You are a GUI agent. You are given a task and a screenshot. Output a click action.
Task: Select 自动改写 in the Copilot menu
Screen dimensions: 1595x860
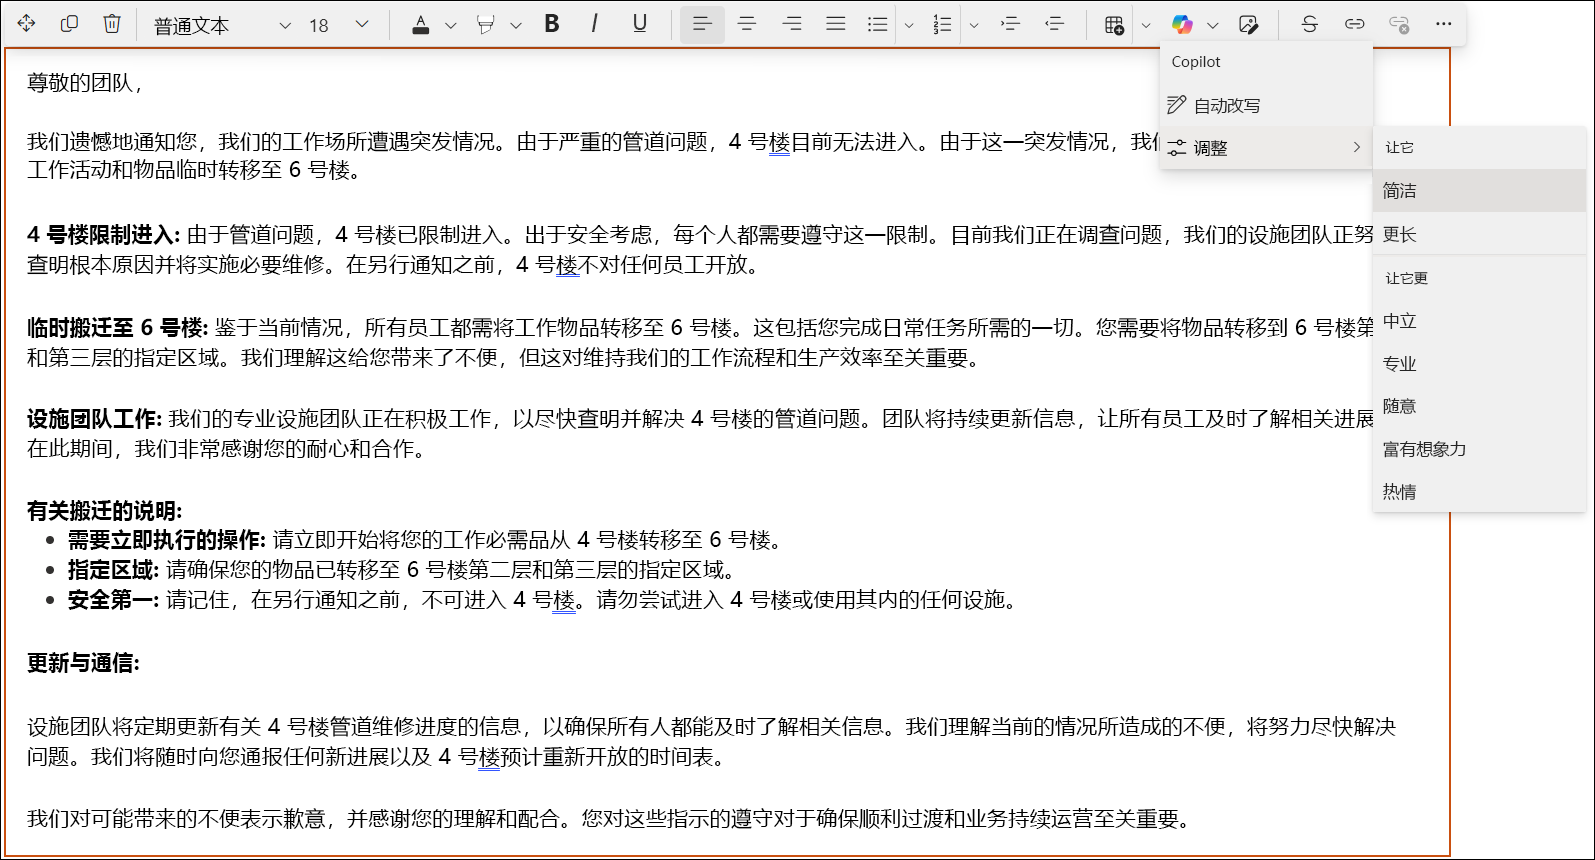tap(1266, 105)
